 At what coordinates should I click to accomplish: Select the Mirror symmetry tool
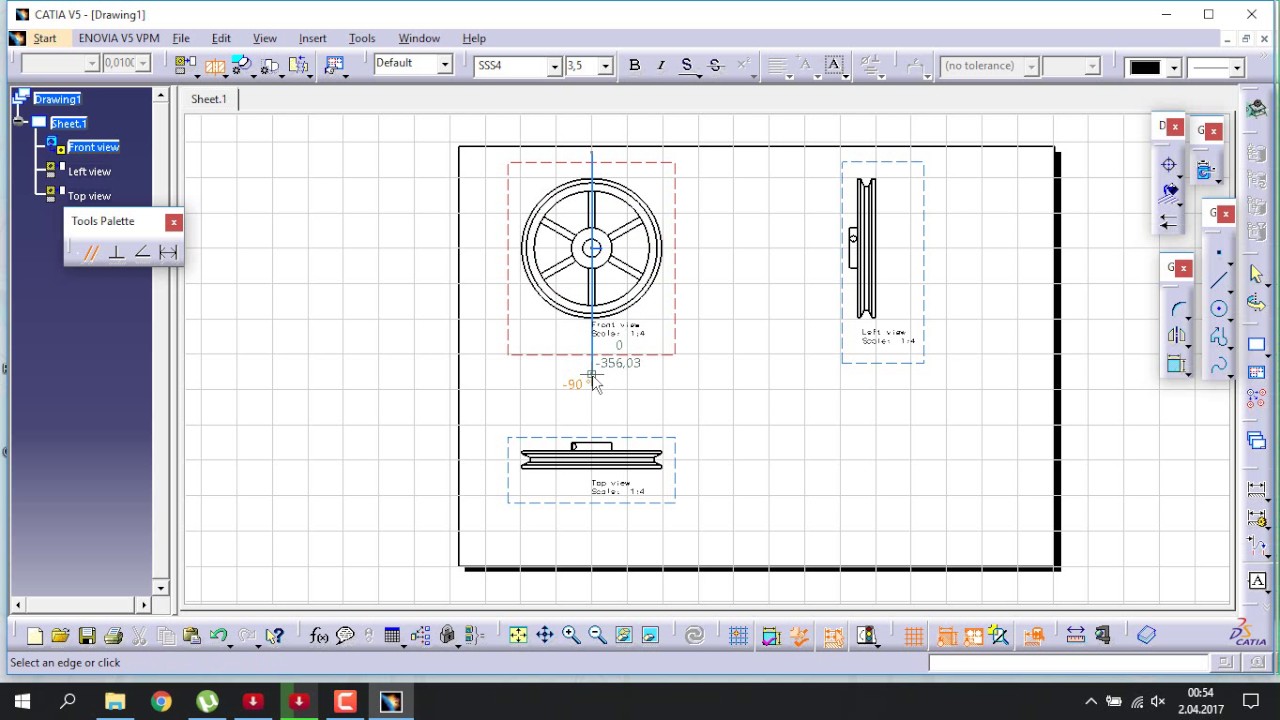[1177, 337]
